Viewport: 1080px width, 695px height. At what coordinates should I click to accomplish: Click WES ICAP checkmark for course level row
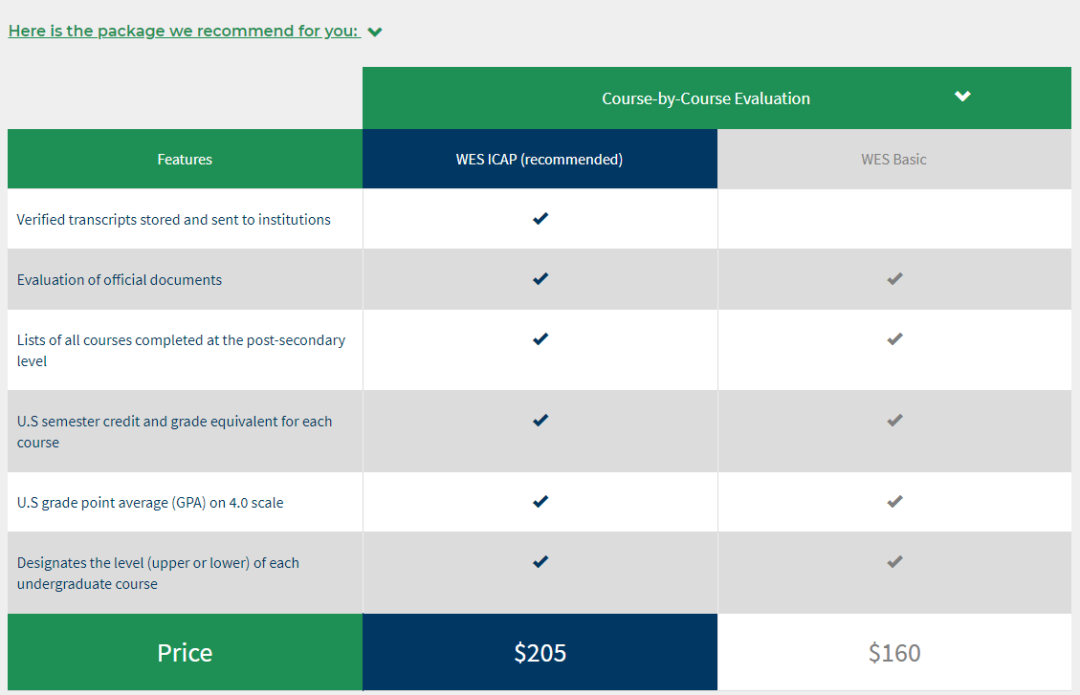(x=540, y=562)
